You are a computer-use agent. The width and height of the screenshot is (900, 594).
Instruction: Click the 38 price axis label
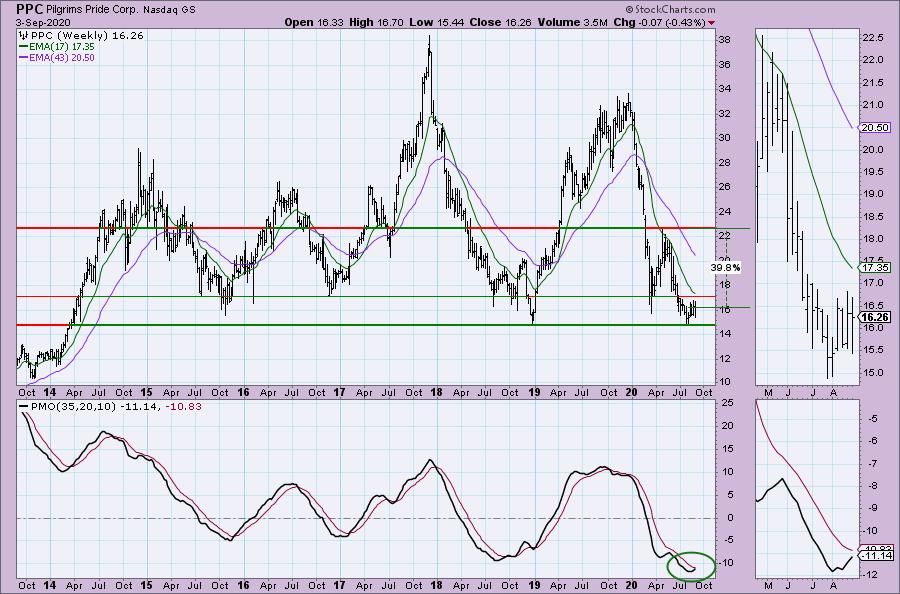coord(724,40)
